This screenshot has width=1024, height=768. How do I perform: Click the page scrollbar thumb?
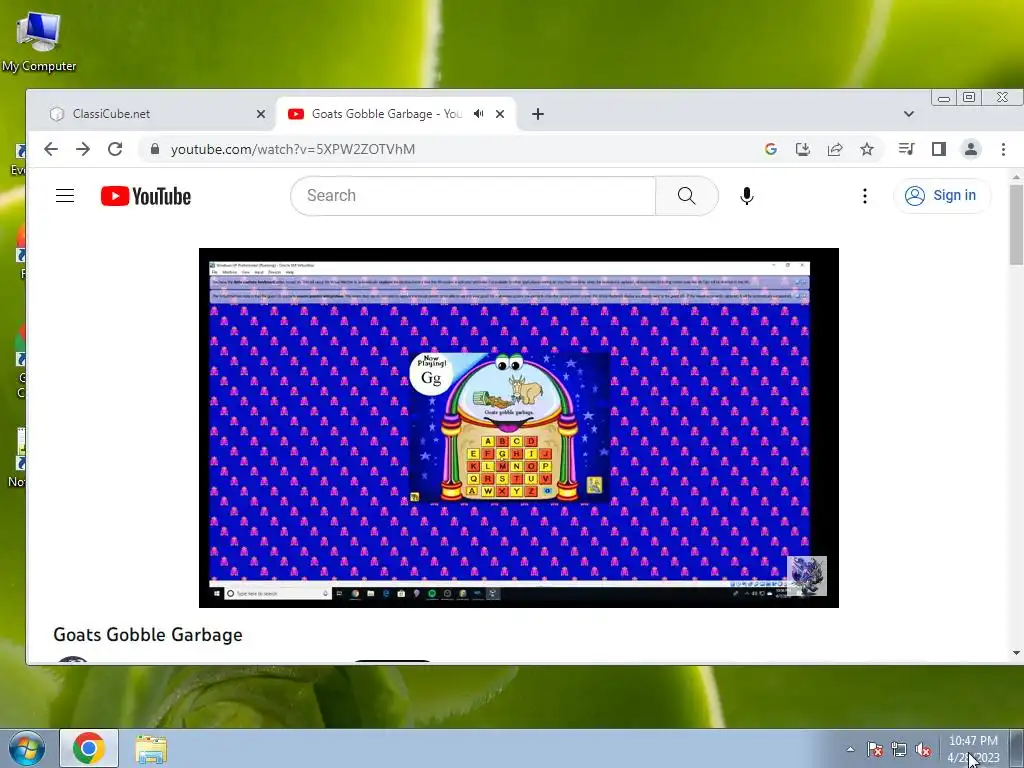point(1016,224)
